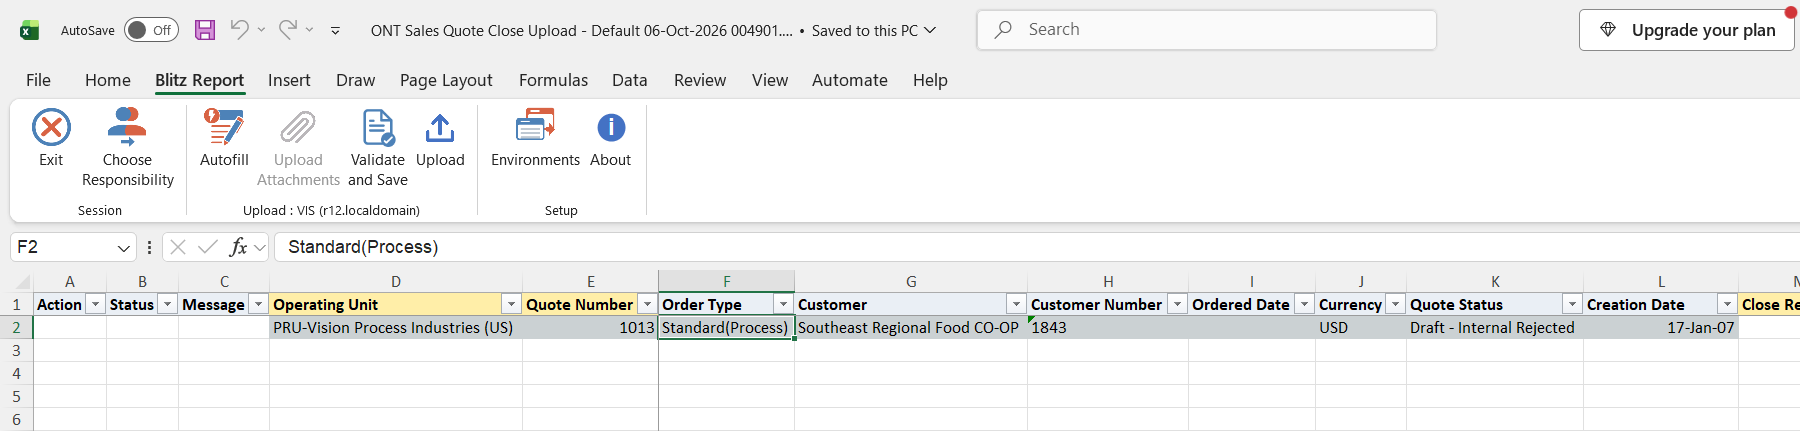Screen dimensions: 1800x431
Task: Select customer number 1843 cell
Action: (1108, 328)
